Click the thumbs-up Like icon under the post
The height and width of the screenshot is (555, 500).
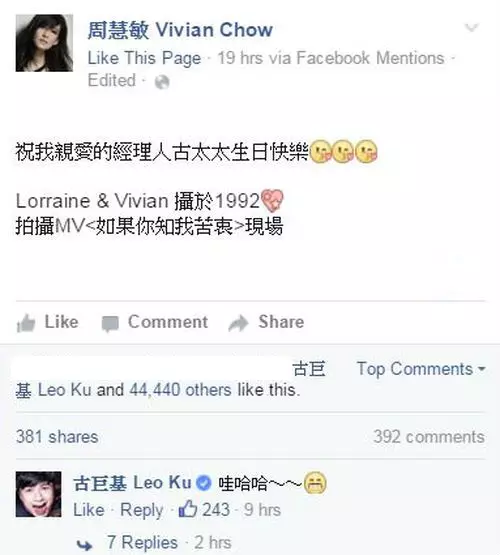click(x=26, y=323)
